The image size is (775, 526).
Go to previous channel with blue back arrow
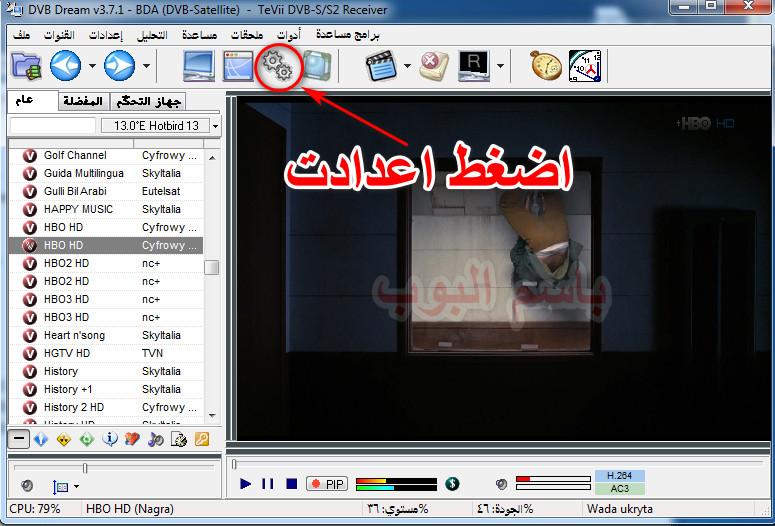66,65
